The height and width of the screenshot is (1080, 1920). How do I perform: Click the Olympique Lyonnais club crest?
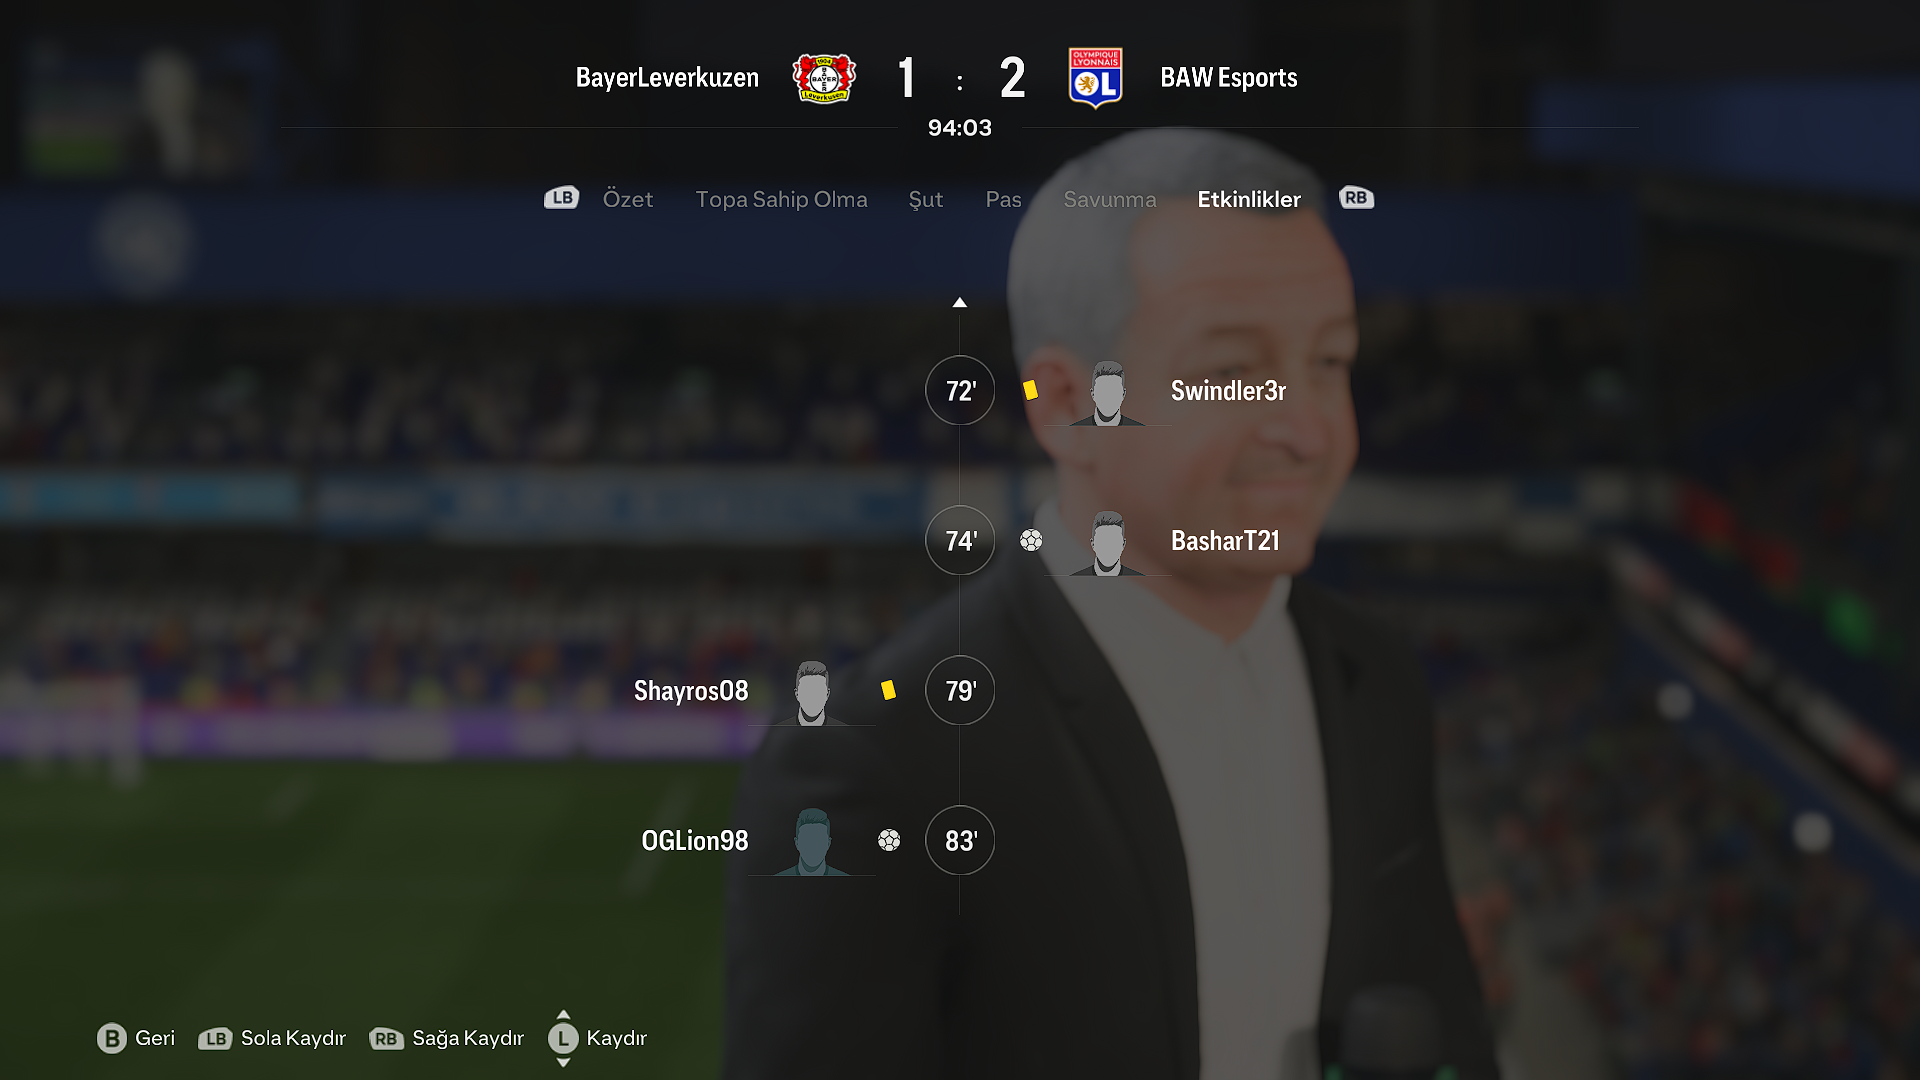click(x=1095, y=77)
